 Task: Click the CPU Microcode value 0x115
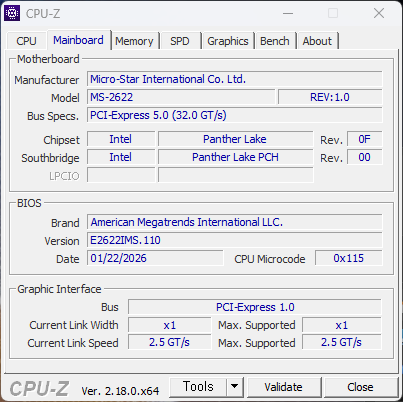click(349, 258)
